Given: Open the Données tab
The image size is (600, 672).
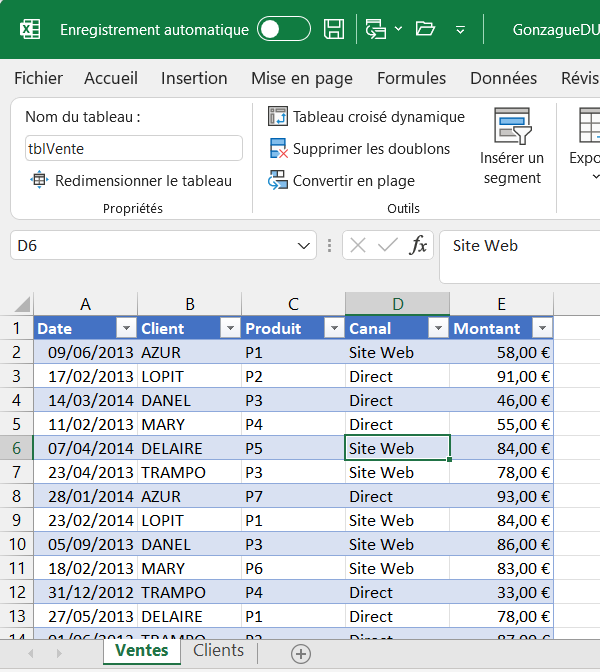Looking at the screenshot, I should coord(504,78).
